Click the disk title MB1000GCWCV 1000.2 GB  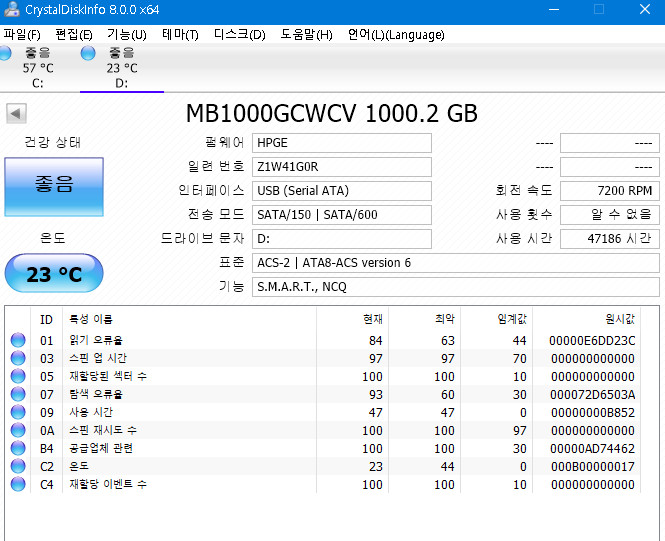[x=332, y=114]
